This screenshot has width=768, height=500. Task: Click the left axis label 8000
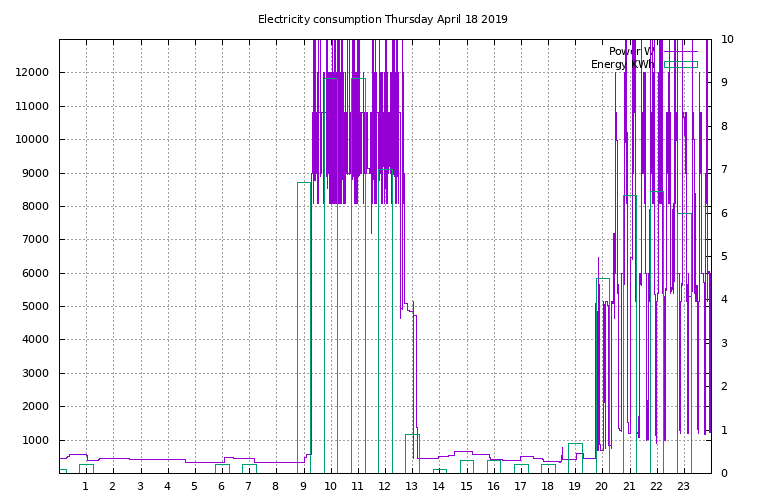[x=35, y=206]
